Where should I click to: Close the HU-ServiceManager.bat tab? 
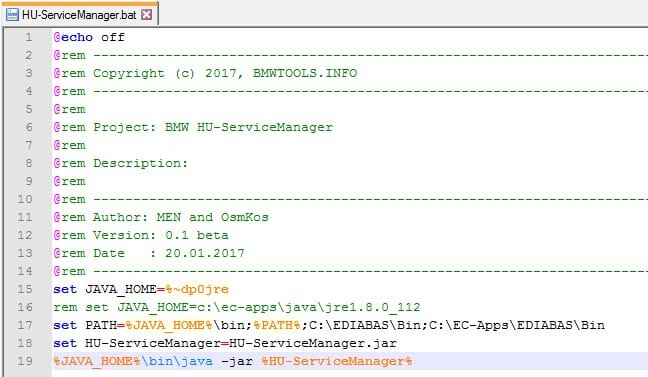pos(146,15)
